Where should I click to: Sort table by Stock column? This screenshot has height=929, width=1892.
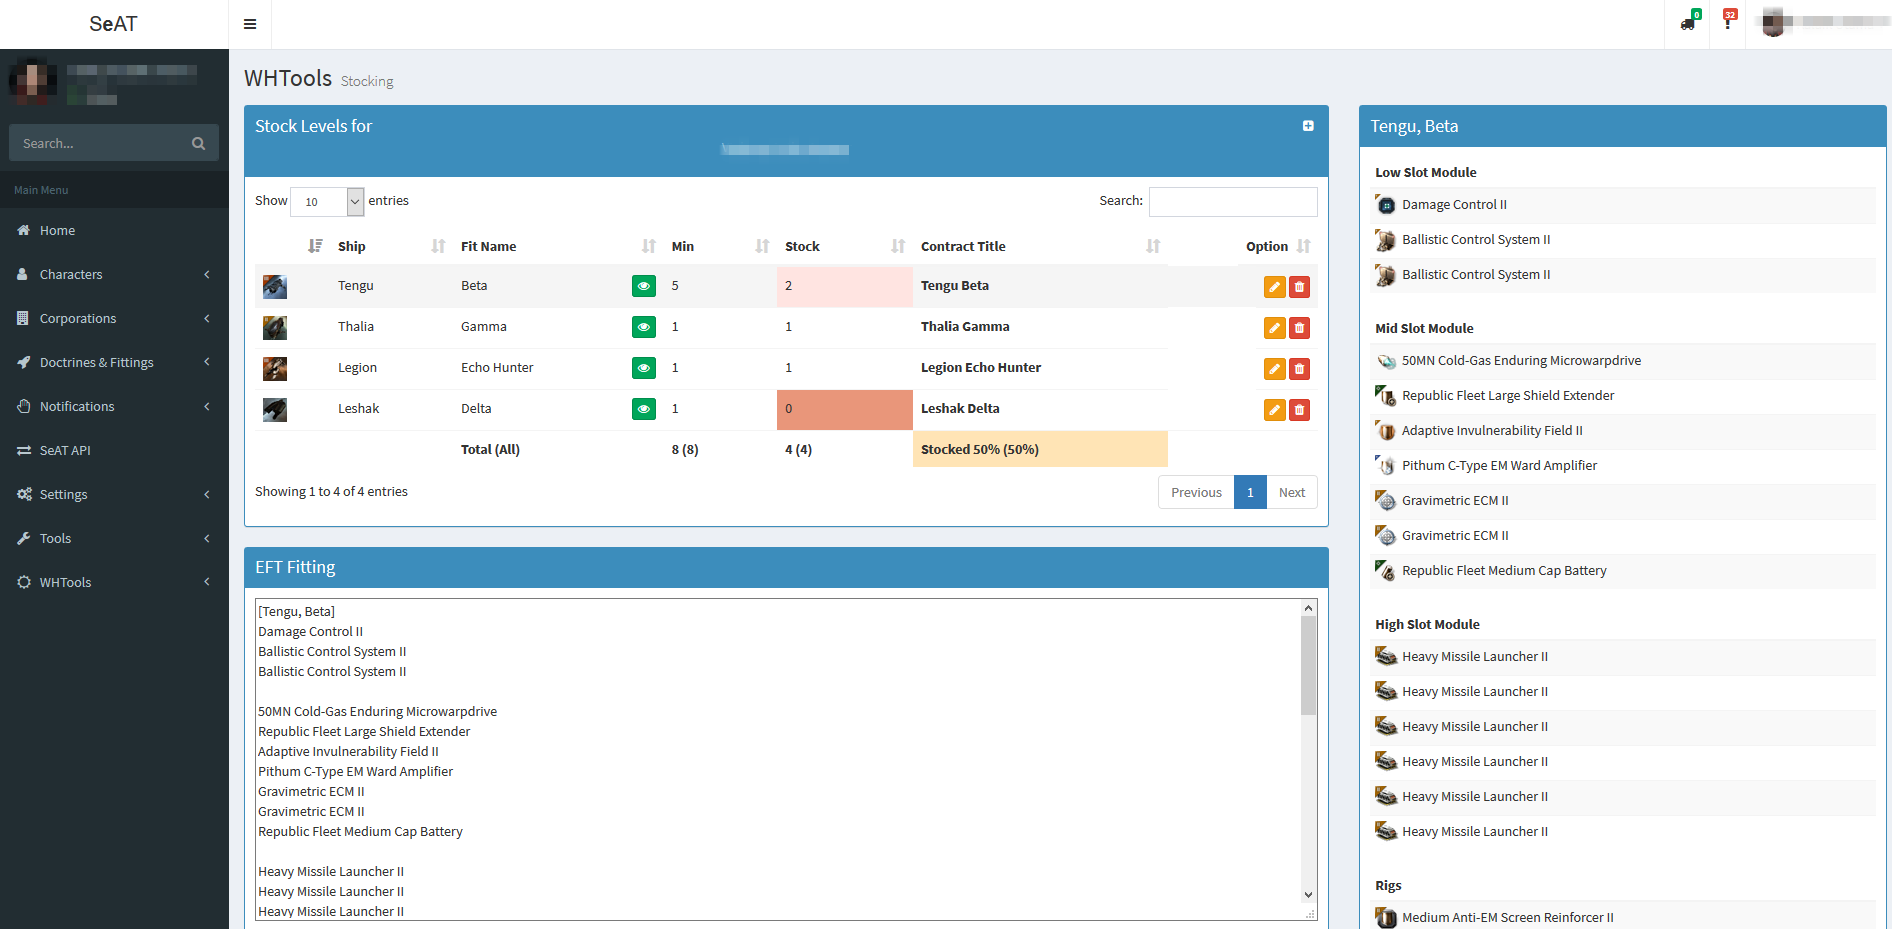pyautogui.click(x=845, y=246)
